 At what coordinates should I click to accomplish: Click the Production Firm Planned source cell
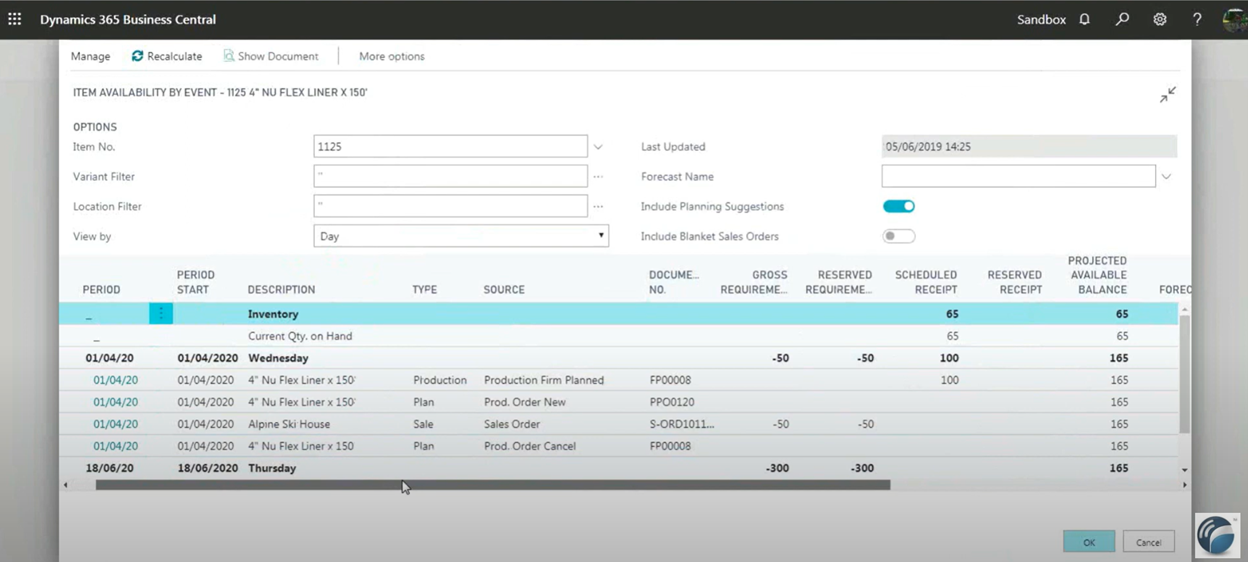[x=544, y=380]
